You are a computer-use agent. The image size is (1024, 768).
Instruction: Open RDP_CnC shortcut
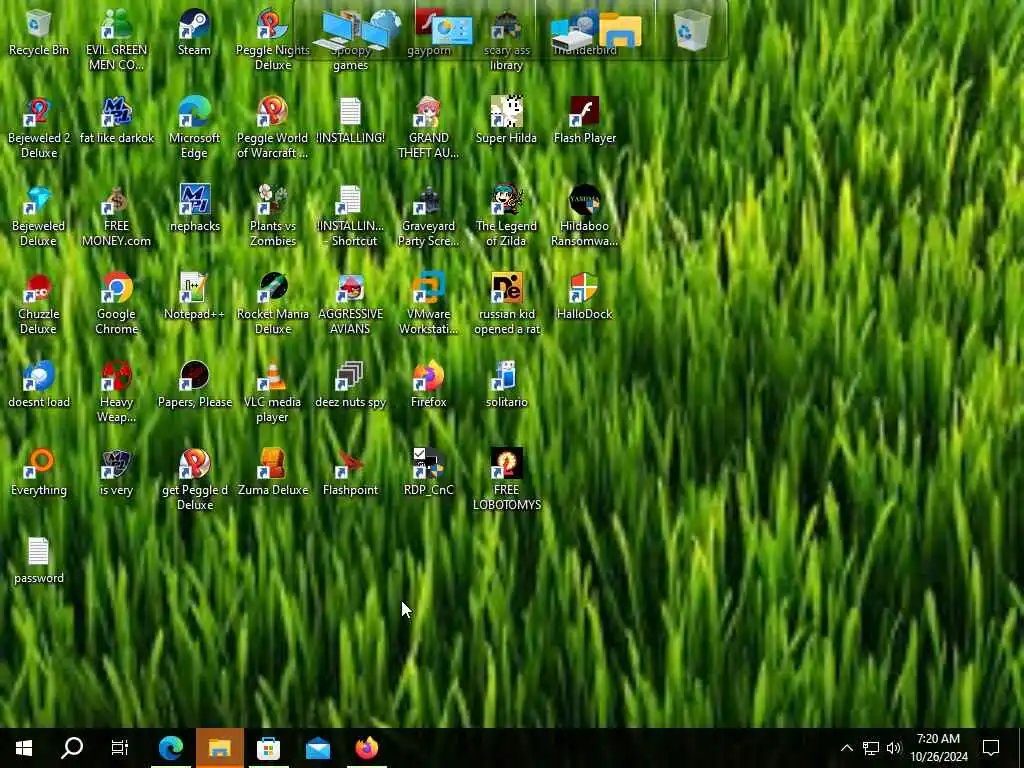(428, 473)
